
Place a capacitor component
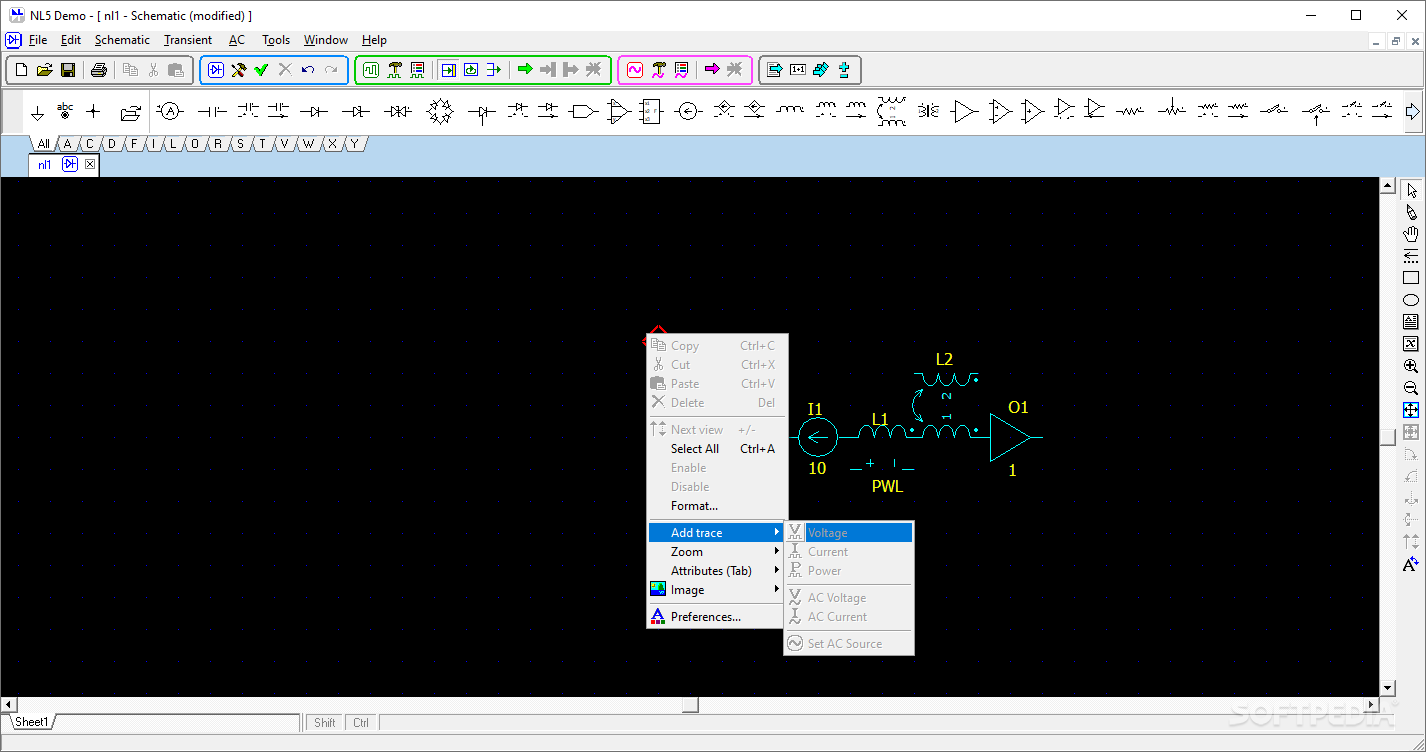click(x=211, y=112)
